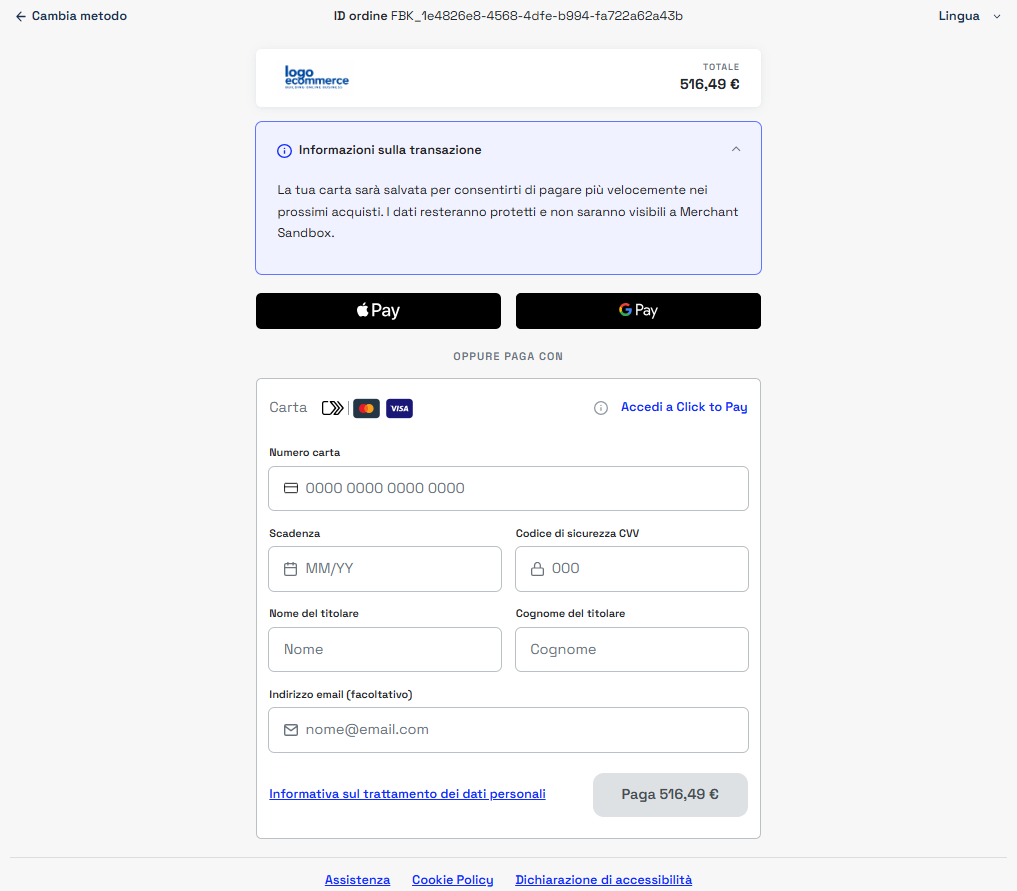This screenshot has width=1017, height=891.
Task: Go back via Cambia metodo arrow
Action: (21, 16)
